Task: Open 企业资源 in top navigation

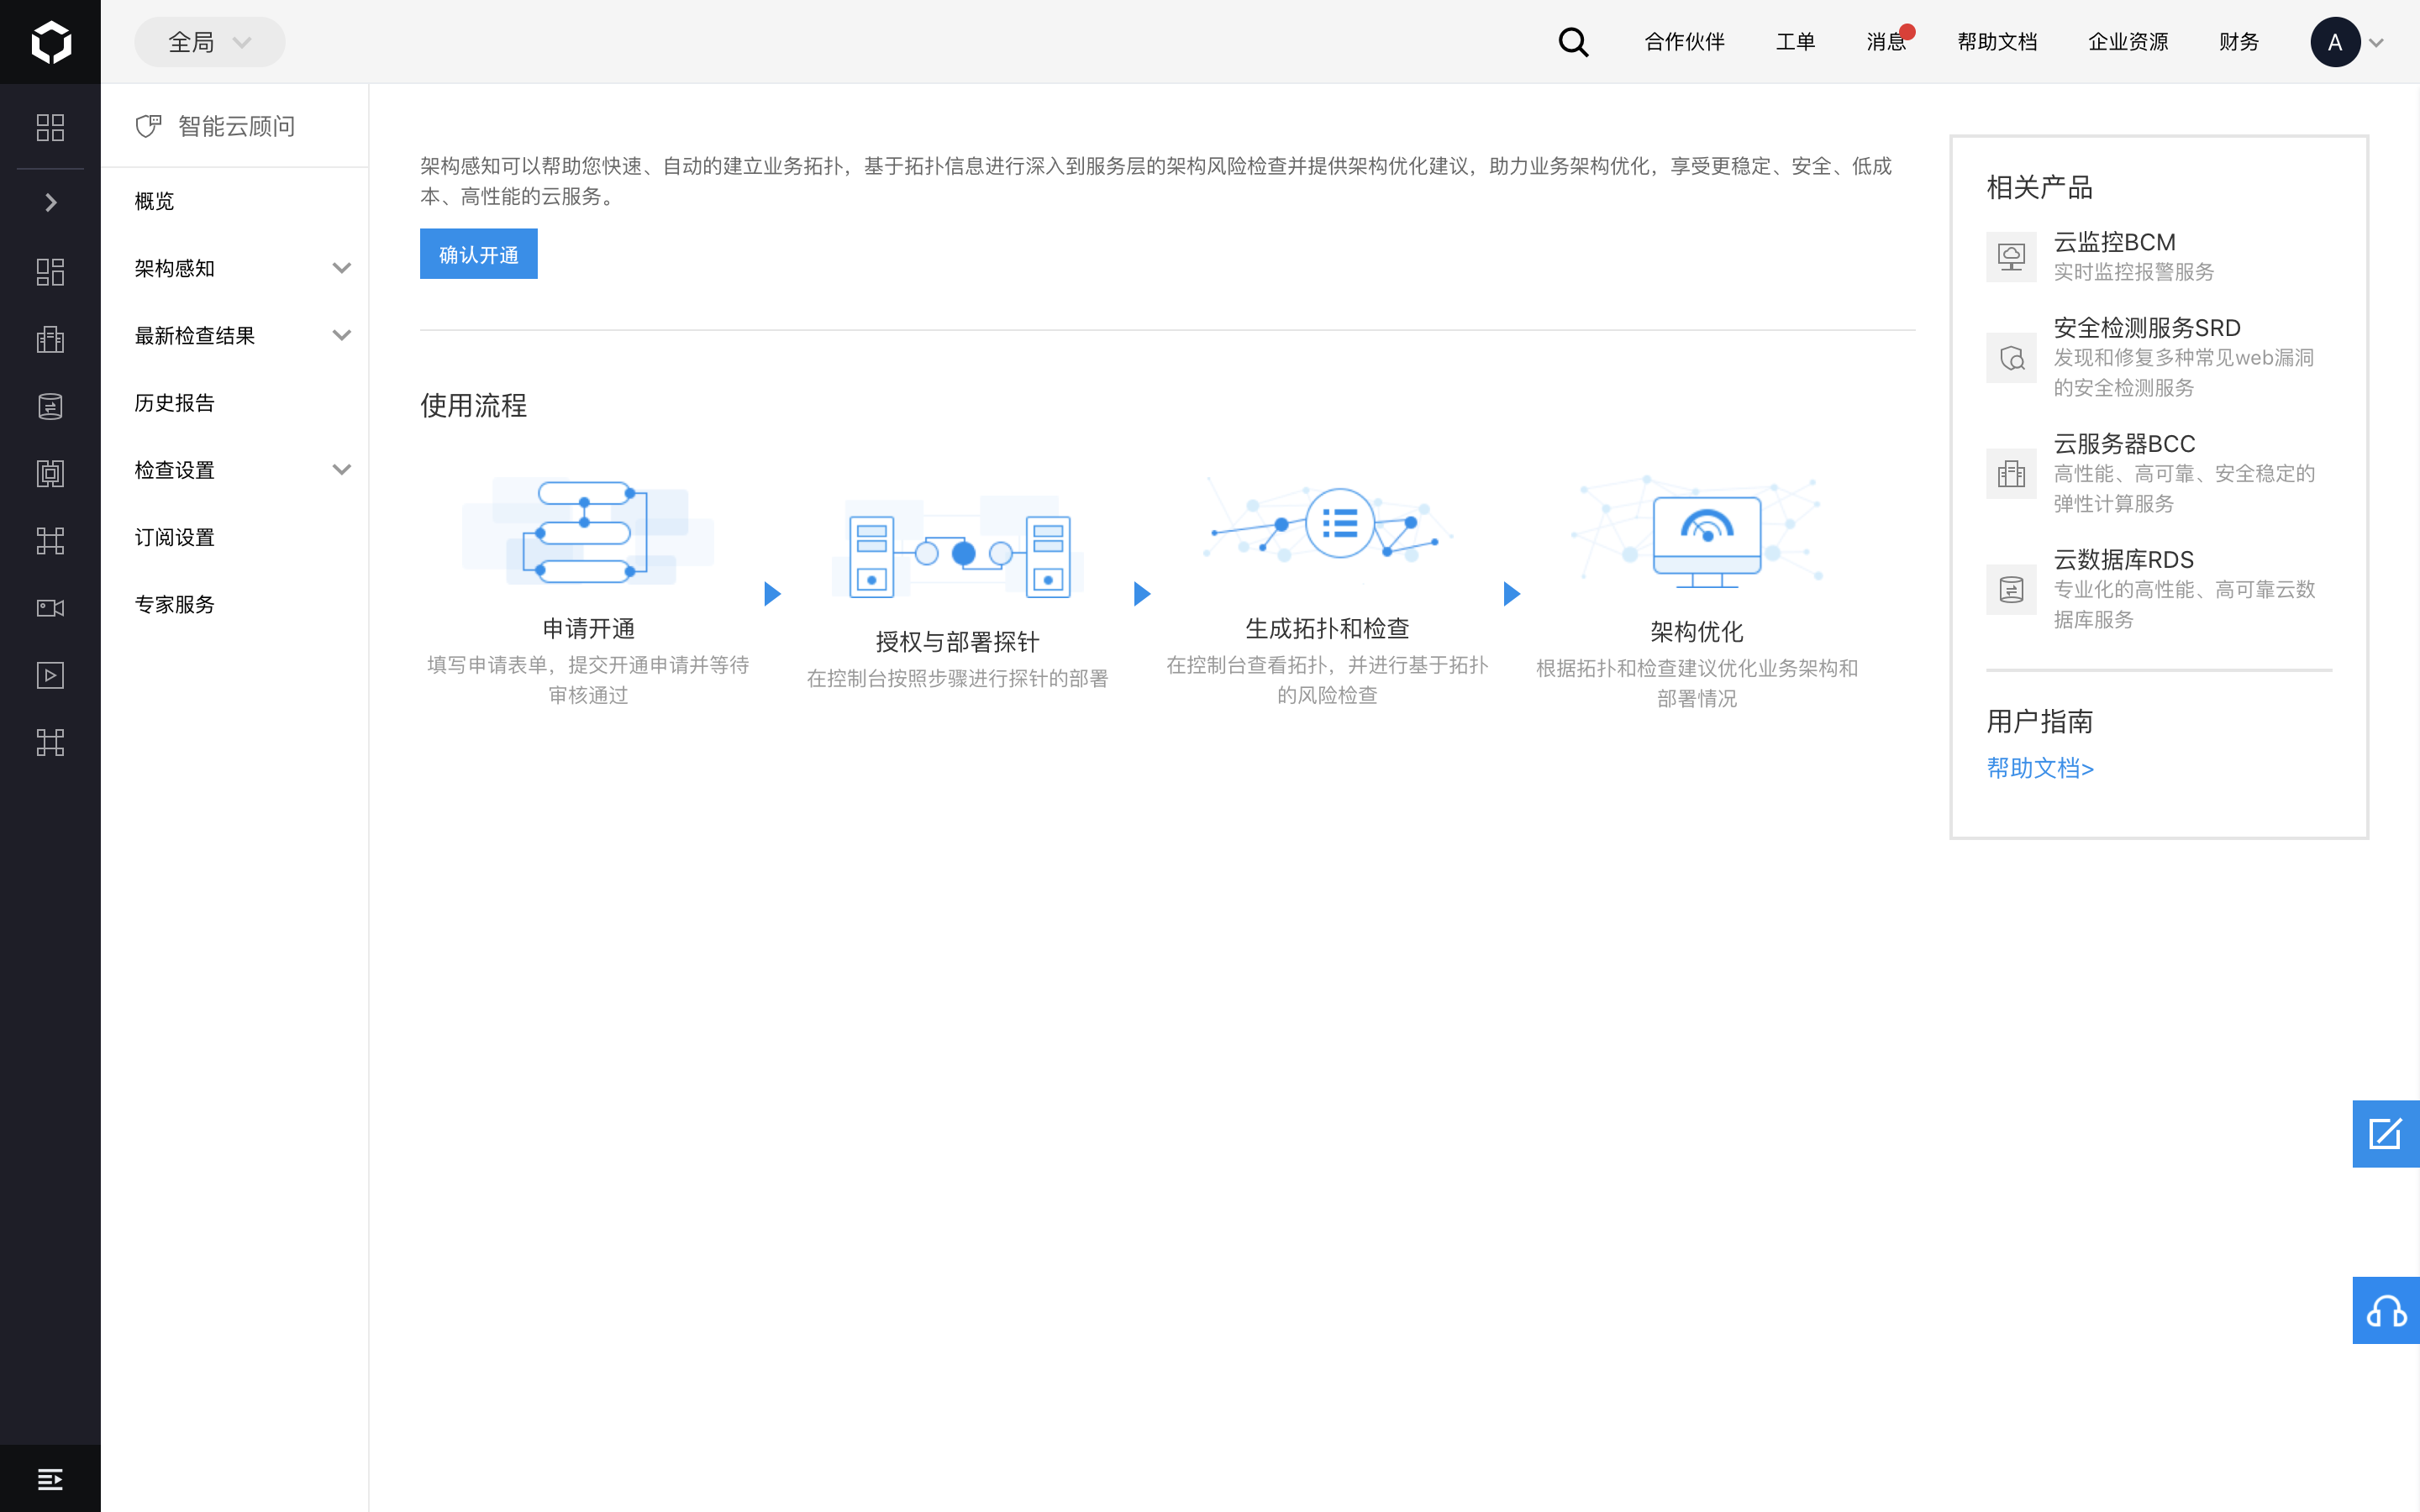Action: pyautogui.click(x=2128, y=42)
